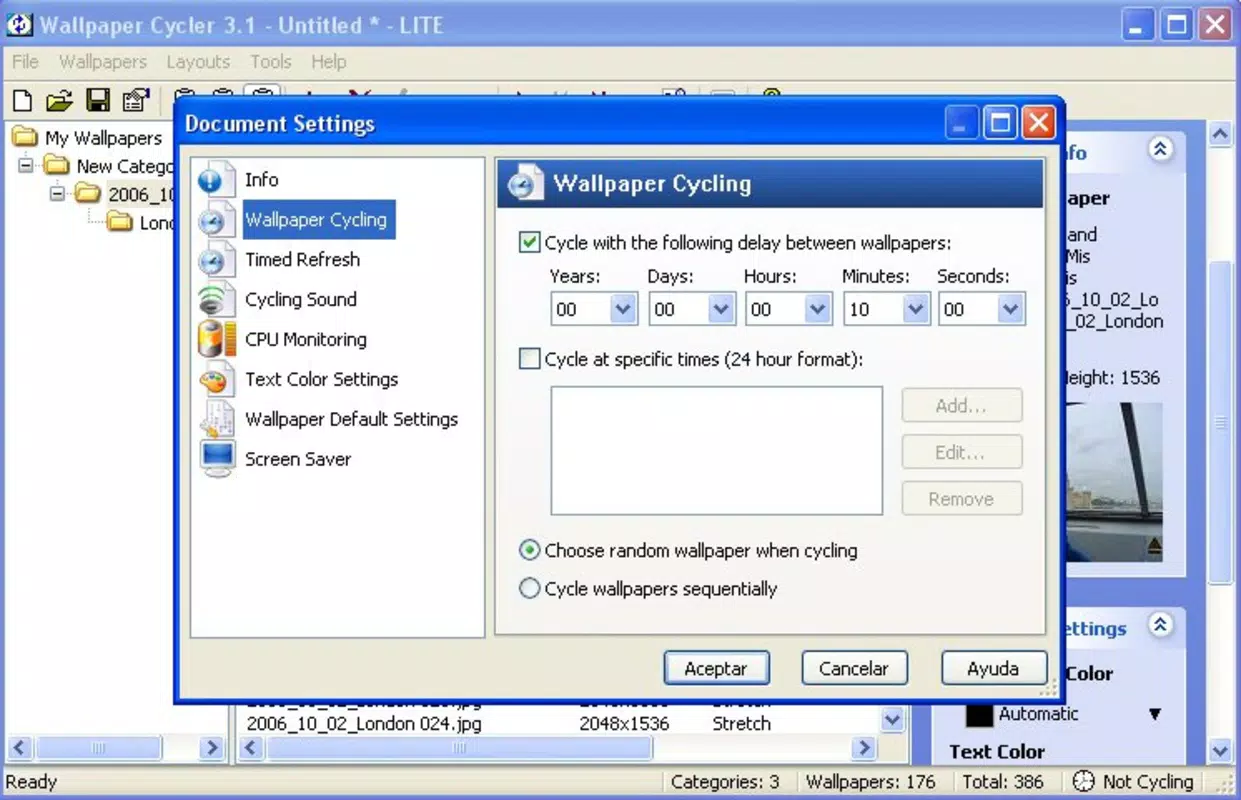Select Choose random wallpaper when cycling
The width and height of the screenshot is (1241, 800).
pos(530,550)
